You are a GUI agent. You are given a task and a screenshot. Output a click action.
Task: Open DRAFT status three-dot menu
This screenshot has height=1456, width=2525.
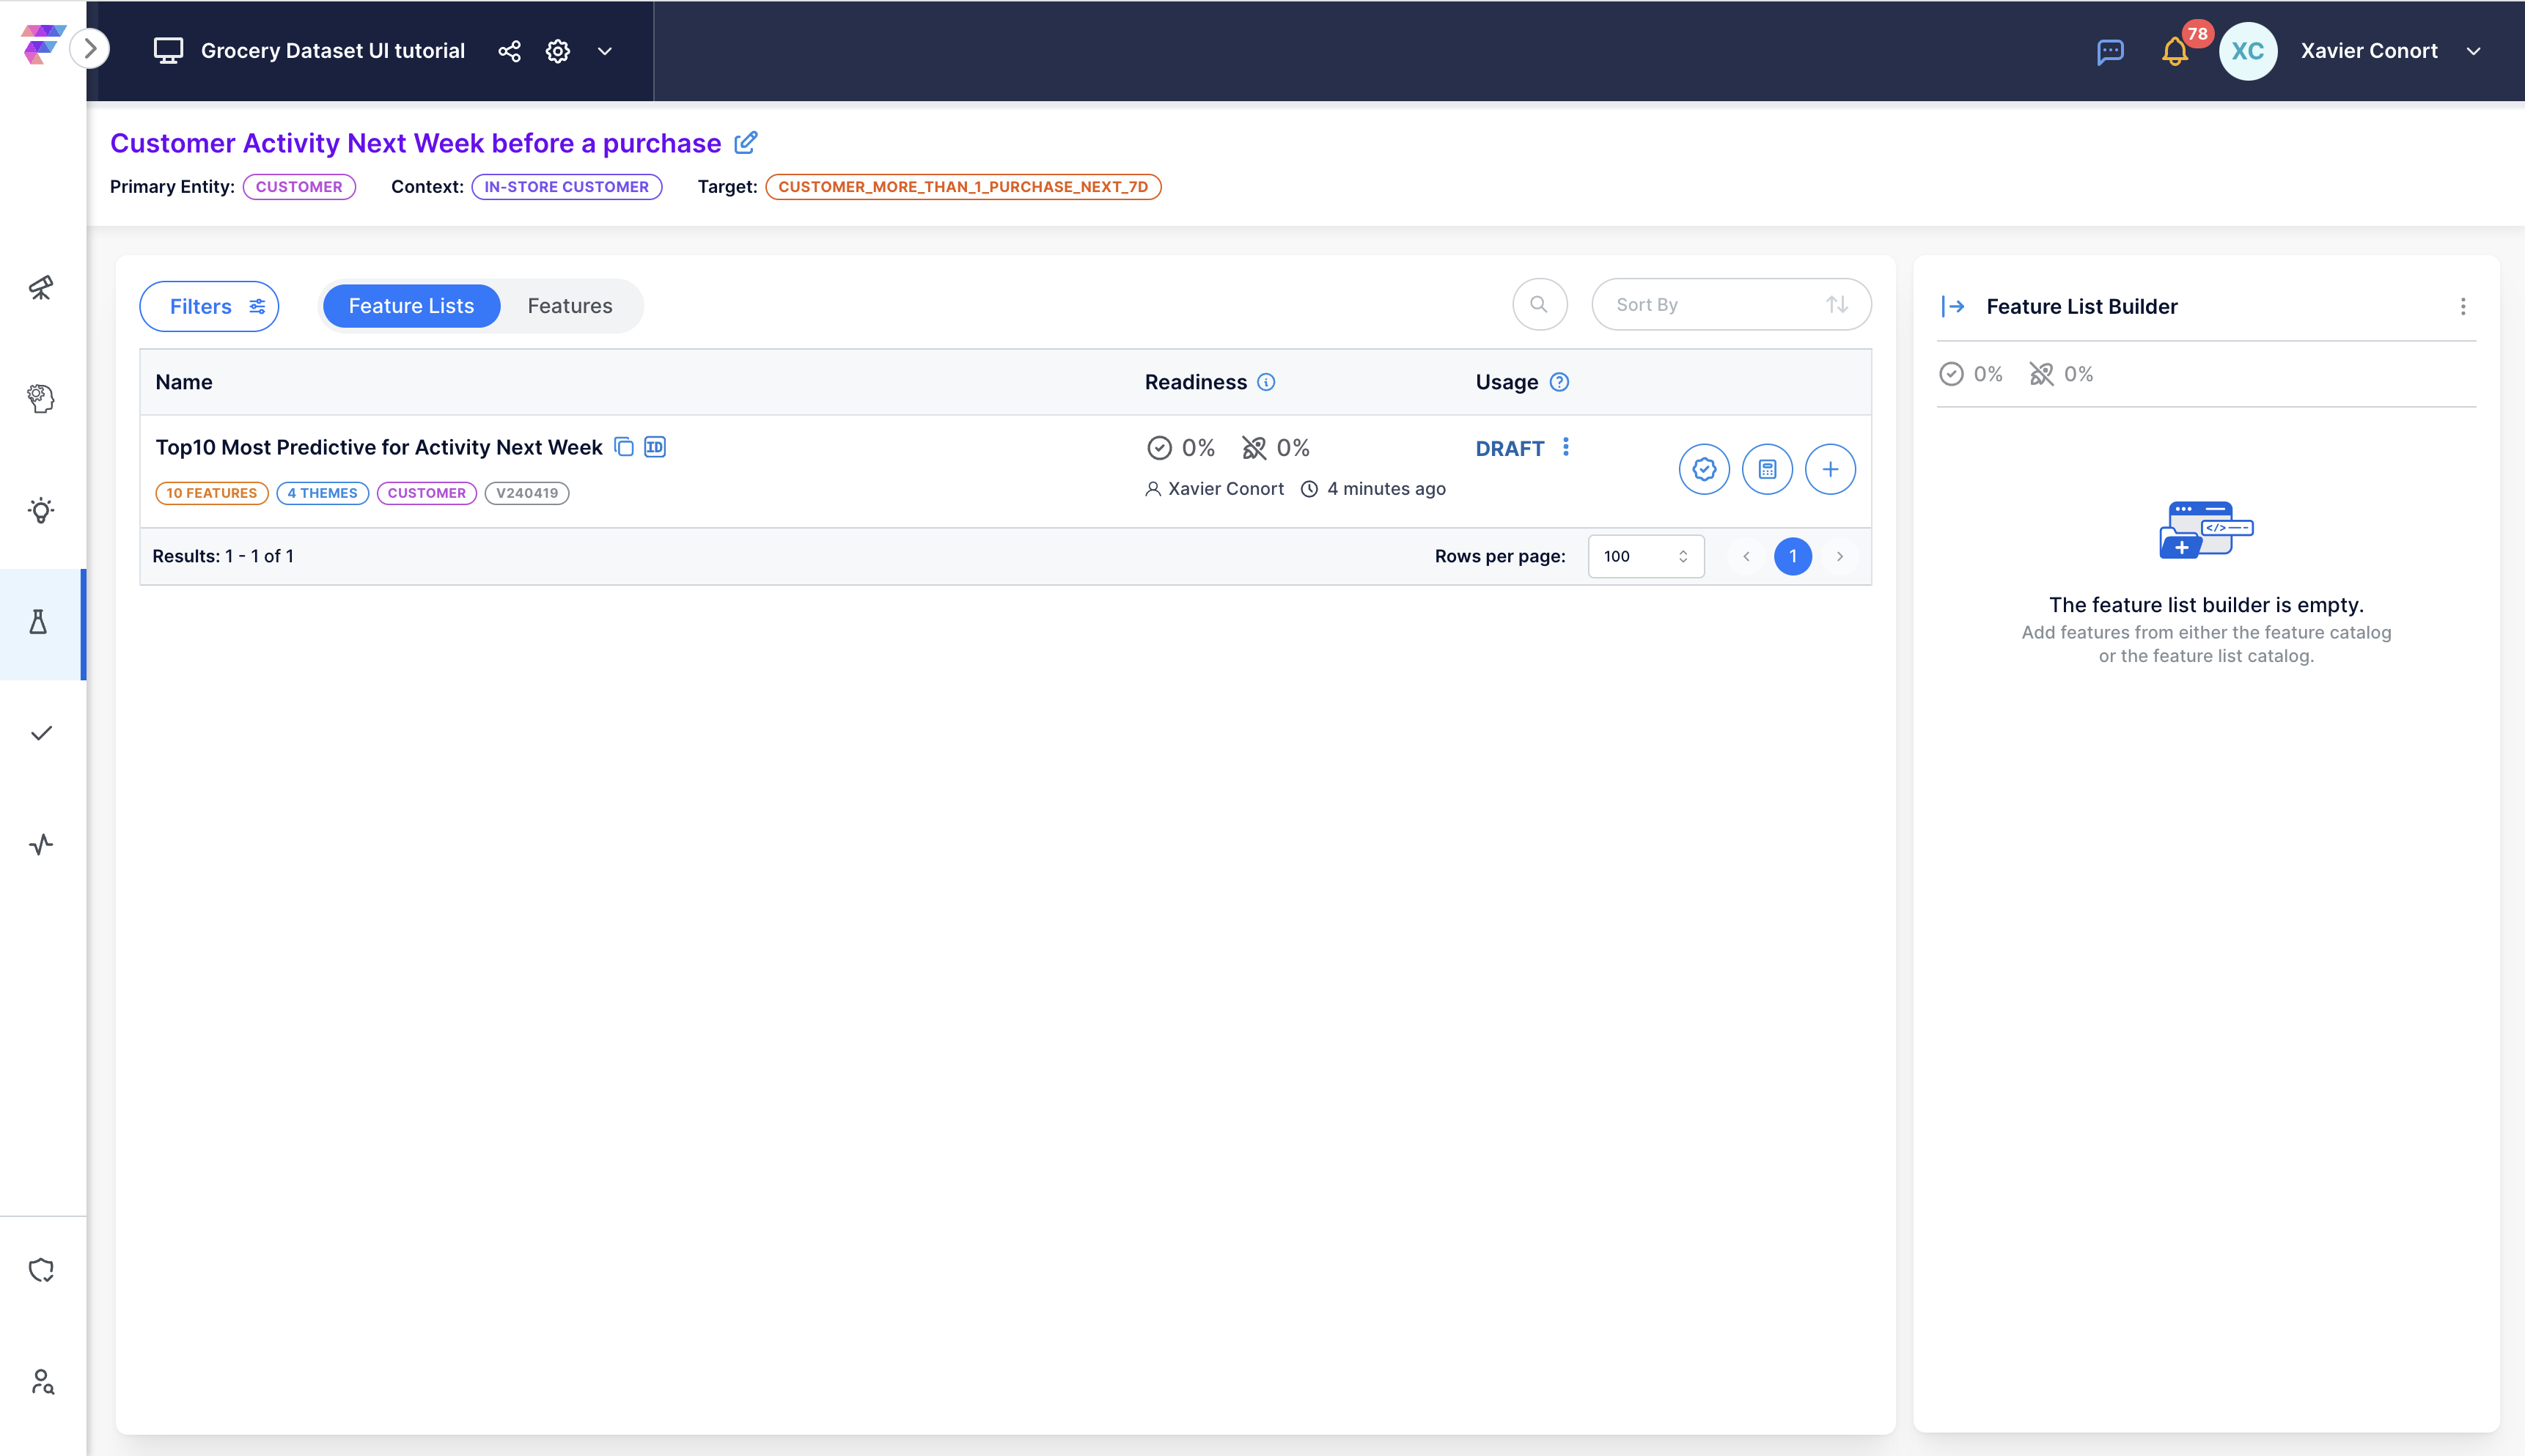click(1566, 447)
